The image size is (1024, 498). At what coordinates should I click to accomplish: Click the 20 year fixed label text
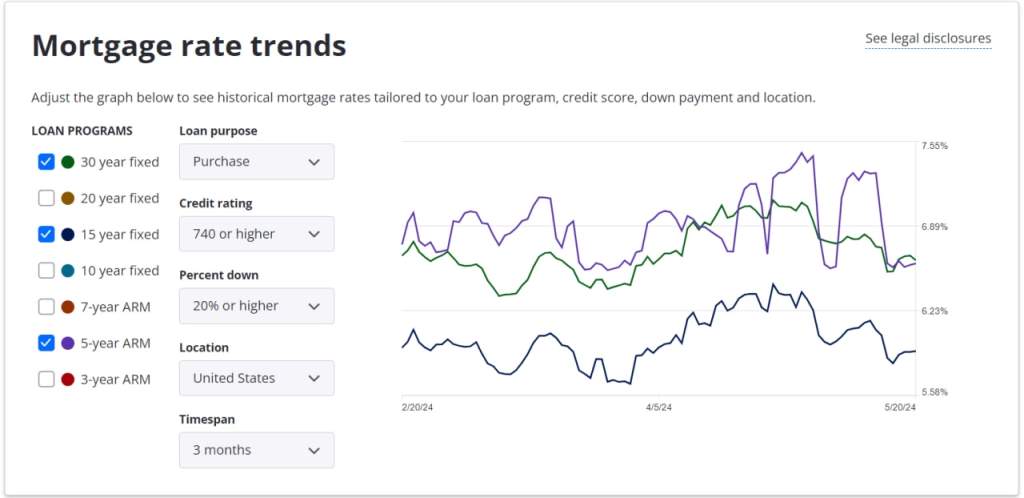(120, 198)
